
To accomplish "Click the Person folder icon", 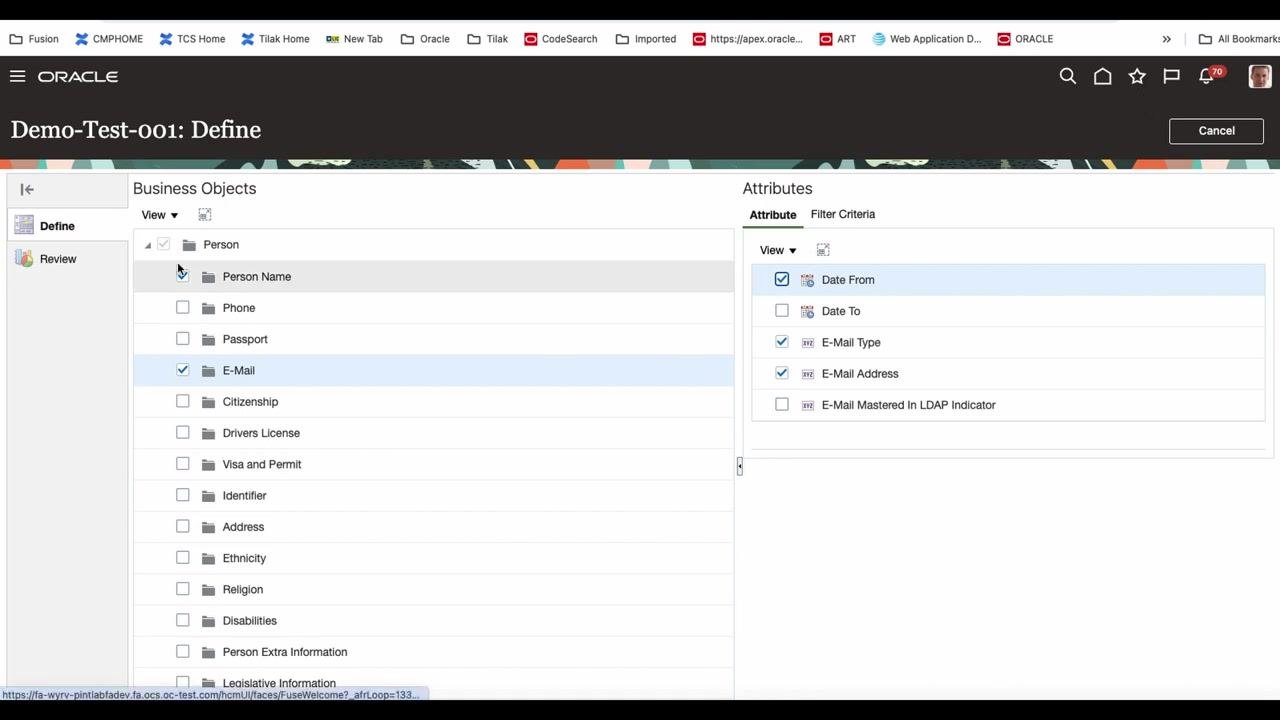I will coord(189,245).
